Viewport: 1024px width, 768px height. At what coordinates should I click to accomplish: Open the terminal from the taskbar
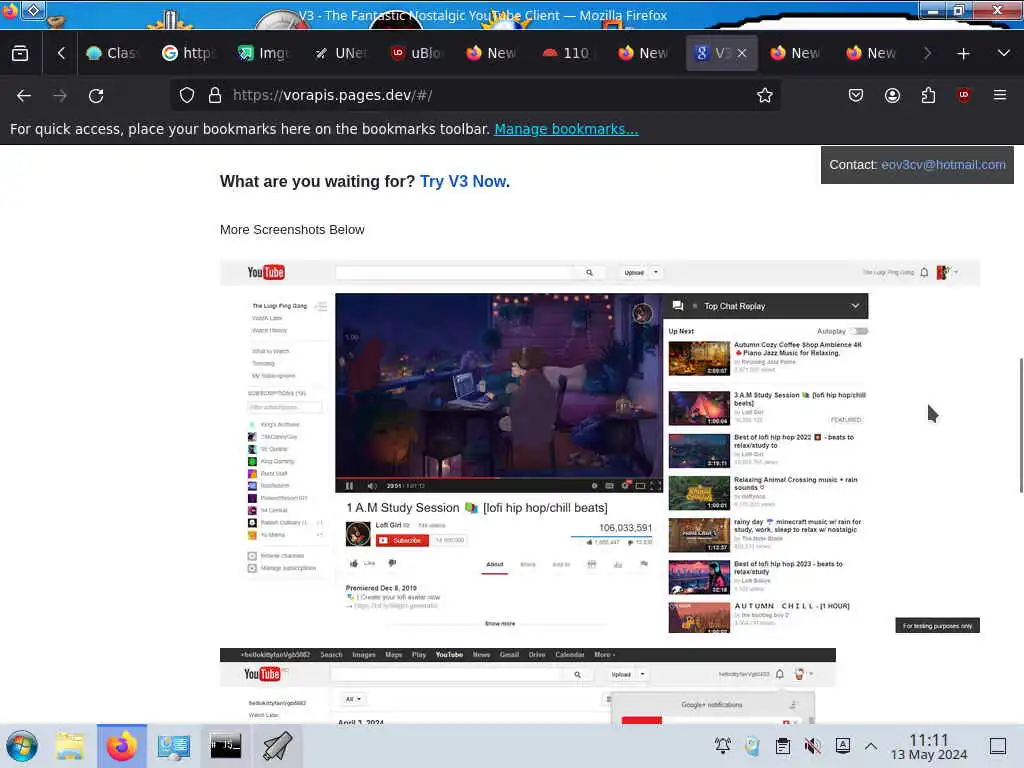tap(225, 746)
